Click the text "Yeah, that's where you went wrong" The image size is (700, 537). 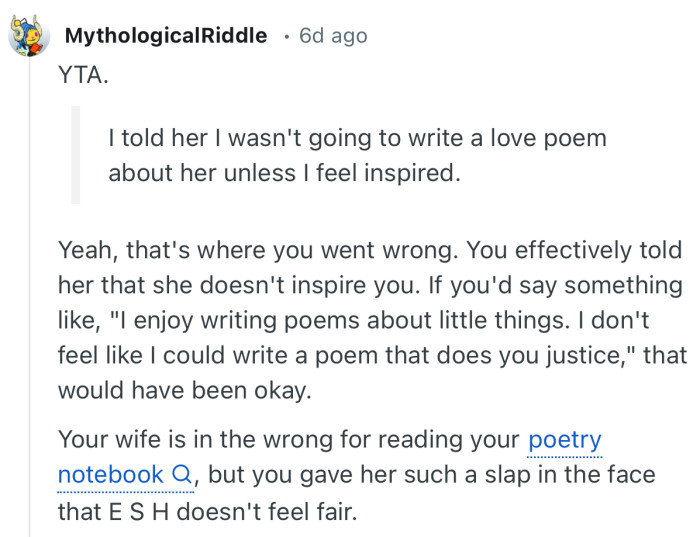coord(230,249)
